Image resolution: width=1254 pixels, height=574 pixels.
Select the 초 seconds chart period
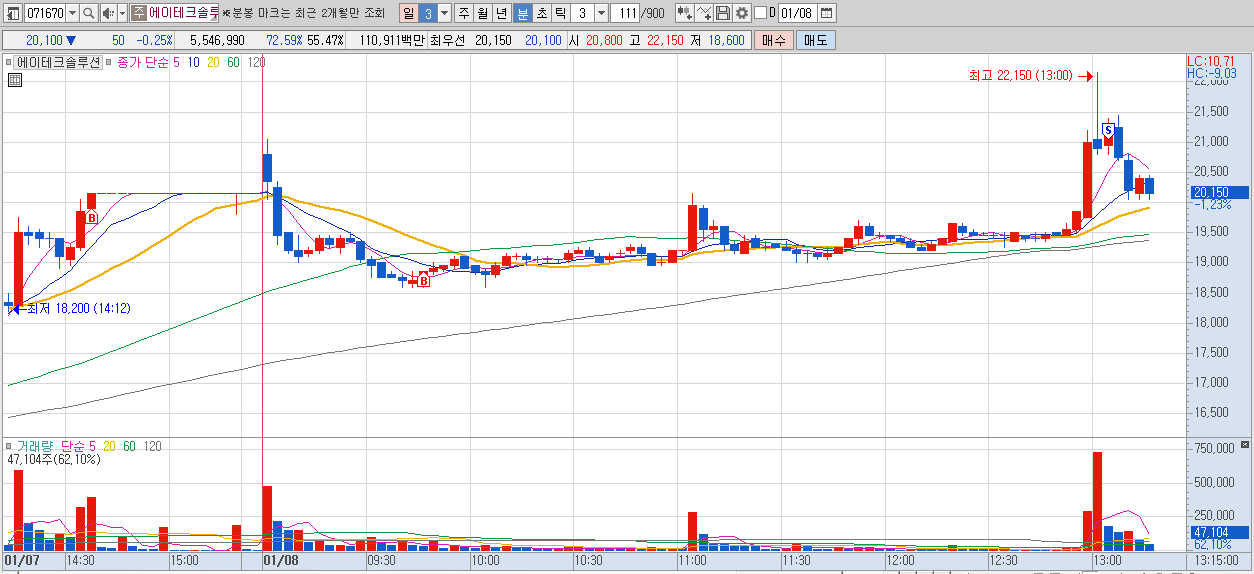pos(541,13)
